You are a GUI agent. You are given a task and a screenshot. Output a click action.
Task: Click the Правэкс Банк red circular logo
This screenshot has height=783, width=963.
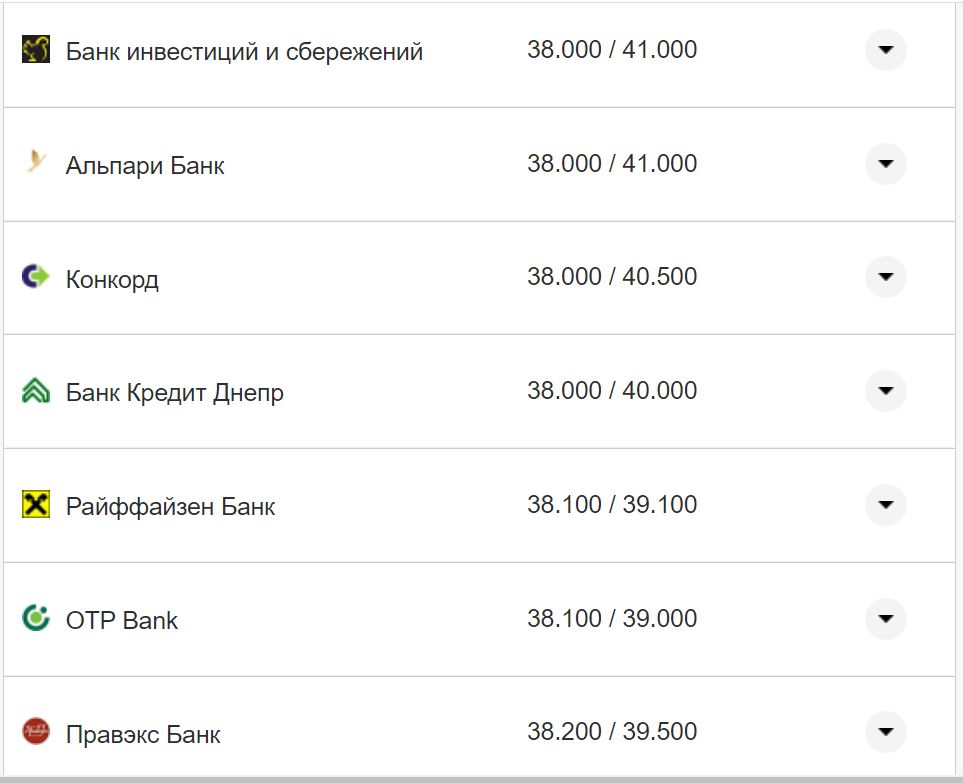click(35, 733)
